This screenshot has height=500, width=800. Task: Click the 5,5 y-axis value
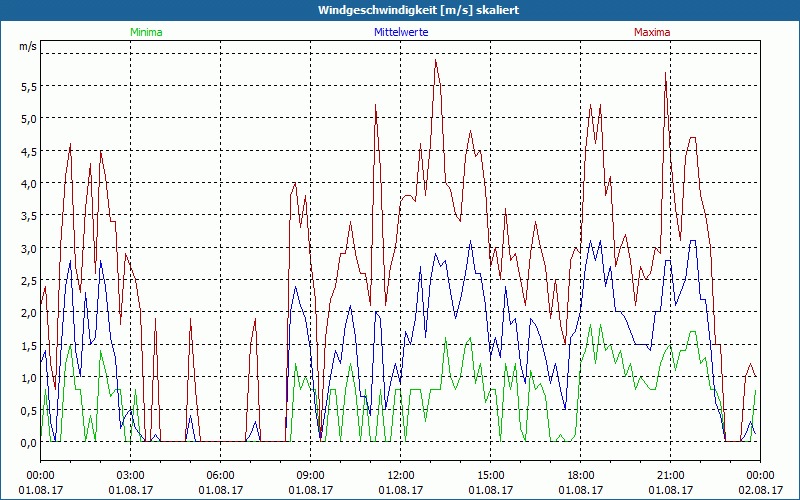click(x=29, y=87)
